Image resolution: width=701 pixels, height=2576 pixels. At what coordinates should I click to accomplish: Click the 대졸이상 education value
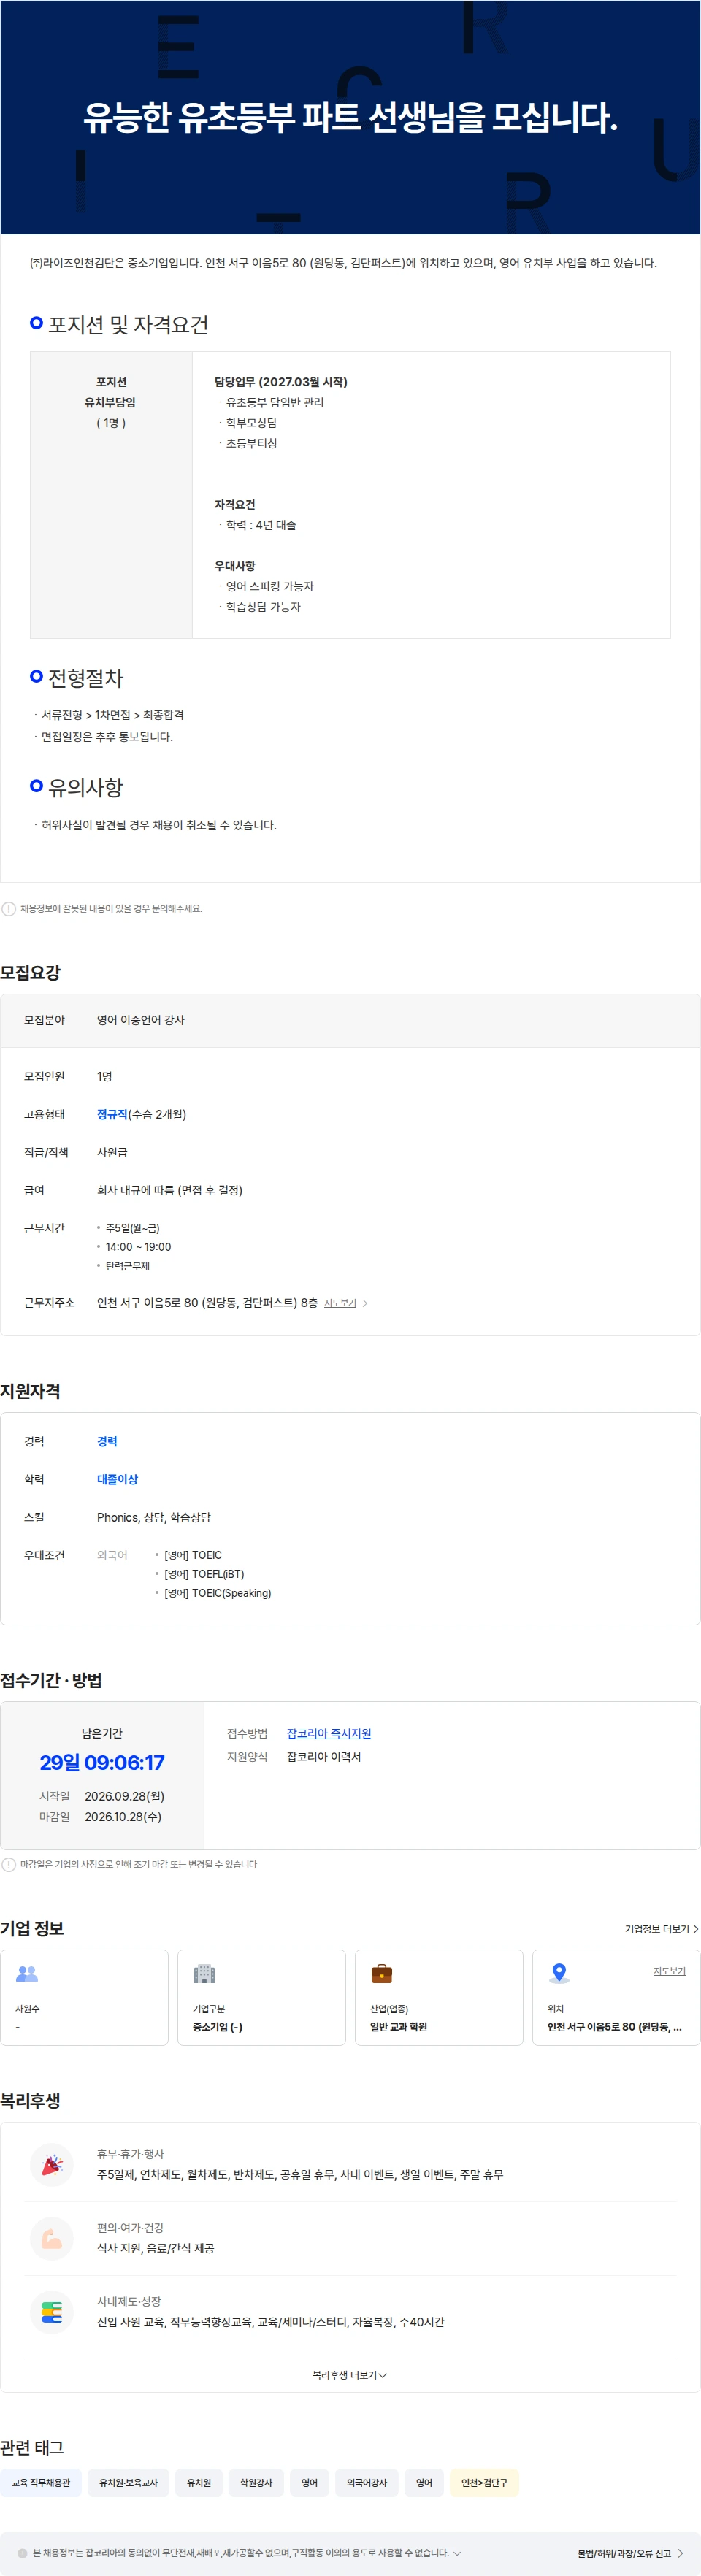tap(117, 1479)
